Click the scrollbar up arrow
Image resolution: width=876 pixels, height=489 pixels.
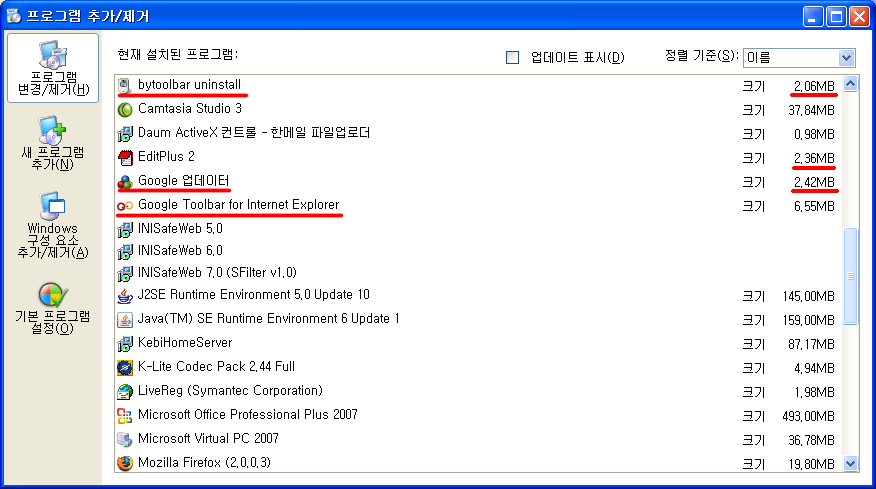[850, 84]
